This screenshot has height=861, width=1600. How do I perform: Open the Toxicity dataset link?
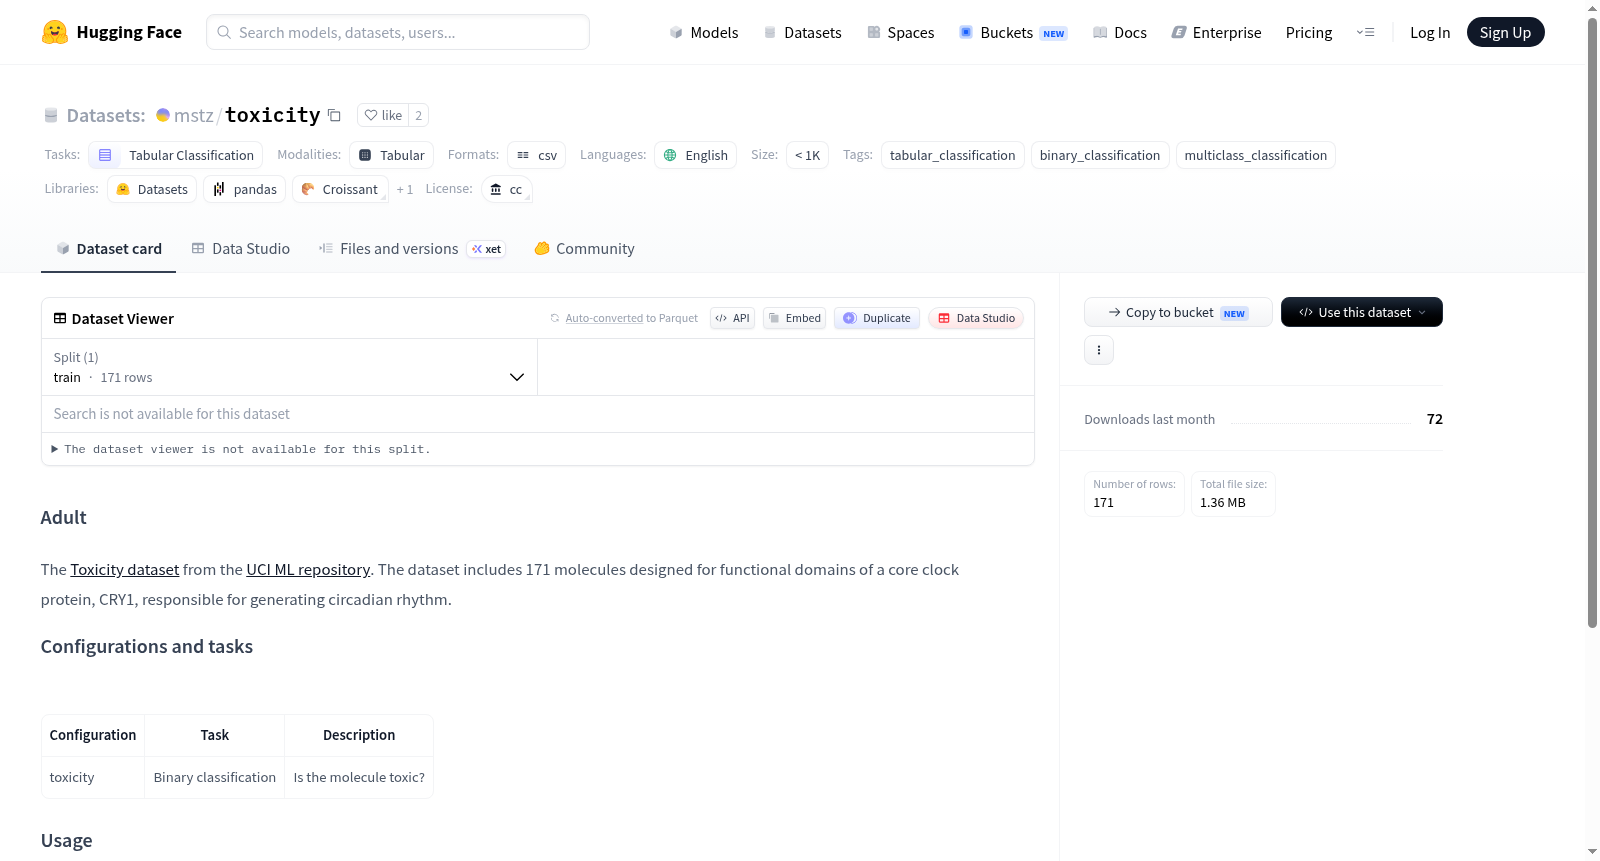click(x=125, y=569)
